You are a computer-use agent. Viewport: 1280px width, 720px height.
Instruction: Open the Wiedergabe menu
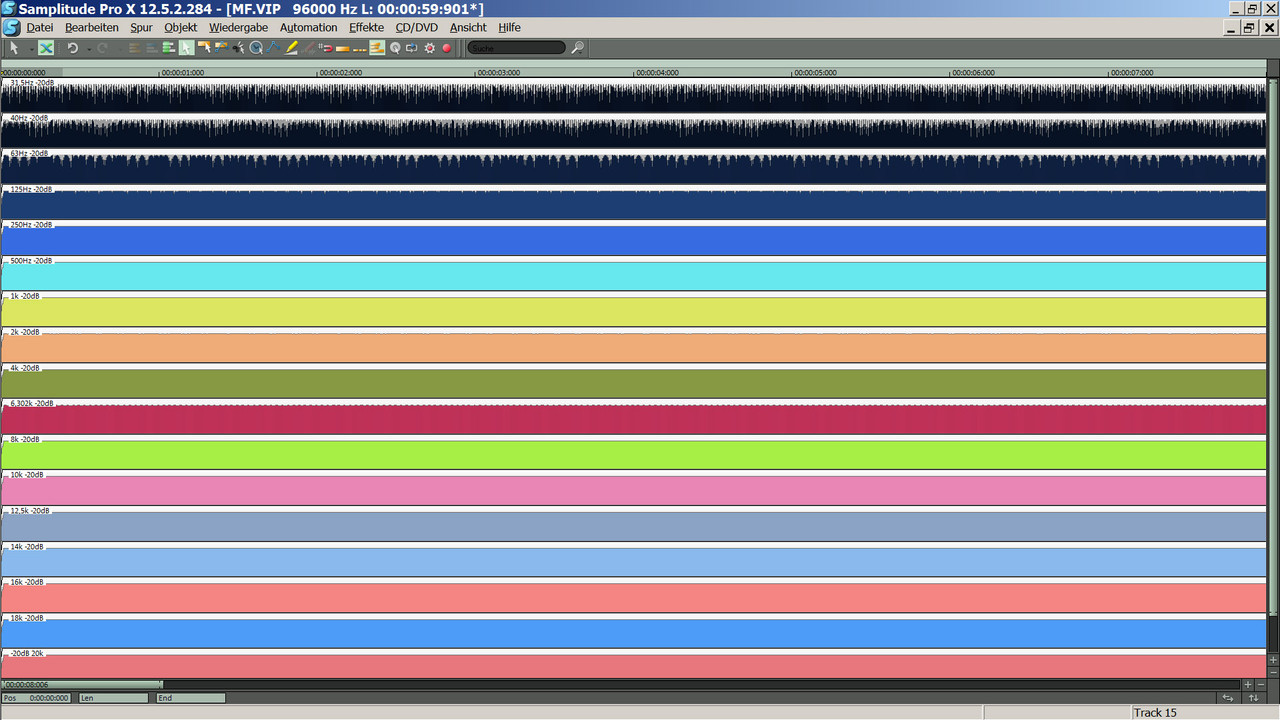(238, 27)
